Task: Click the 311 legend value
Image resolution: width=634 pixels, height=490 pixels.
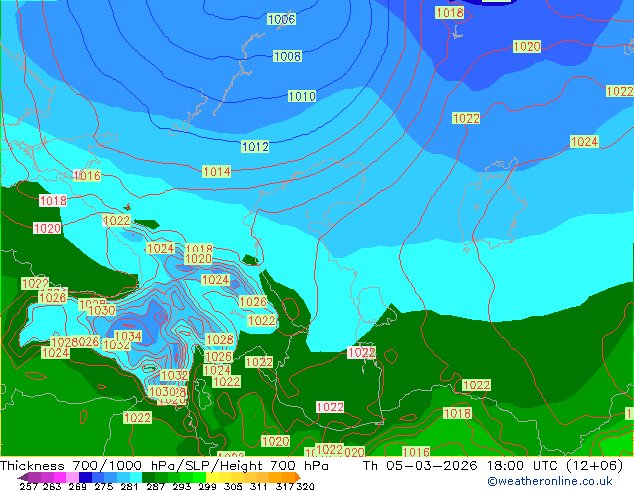Action: [x=259, y=486]
